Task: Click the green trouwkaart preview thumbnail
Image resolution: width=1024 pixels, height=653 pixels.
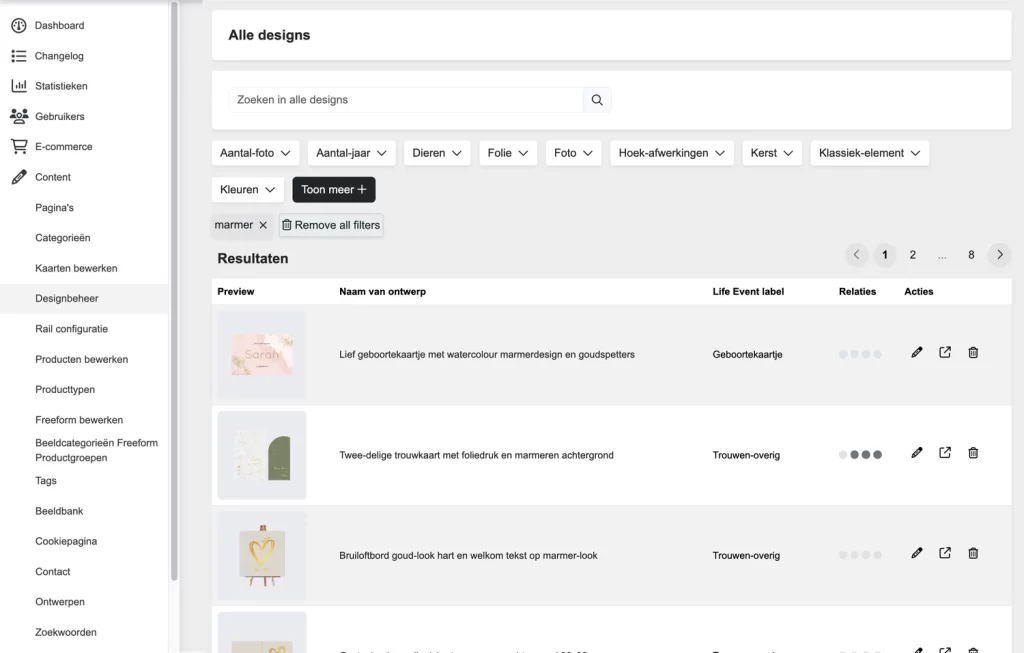Action: pos(261,455)
